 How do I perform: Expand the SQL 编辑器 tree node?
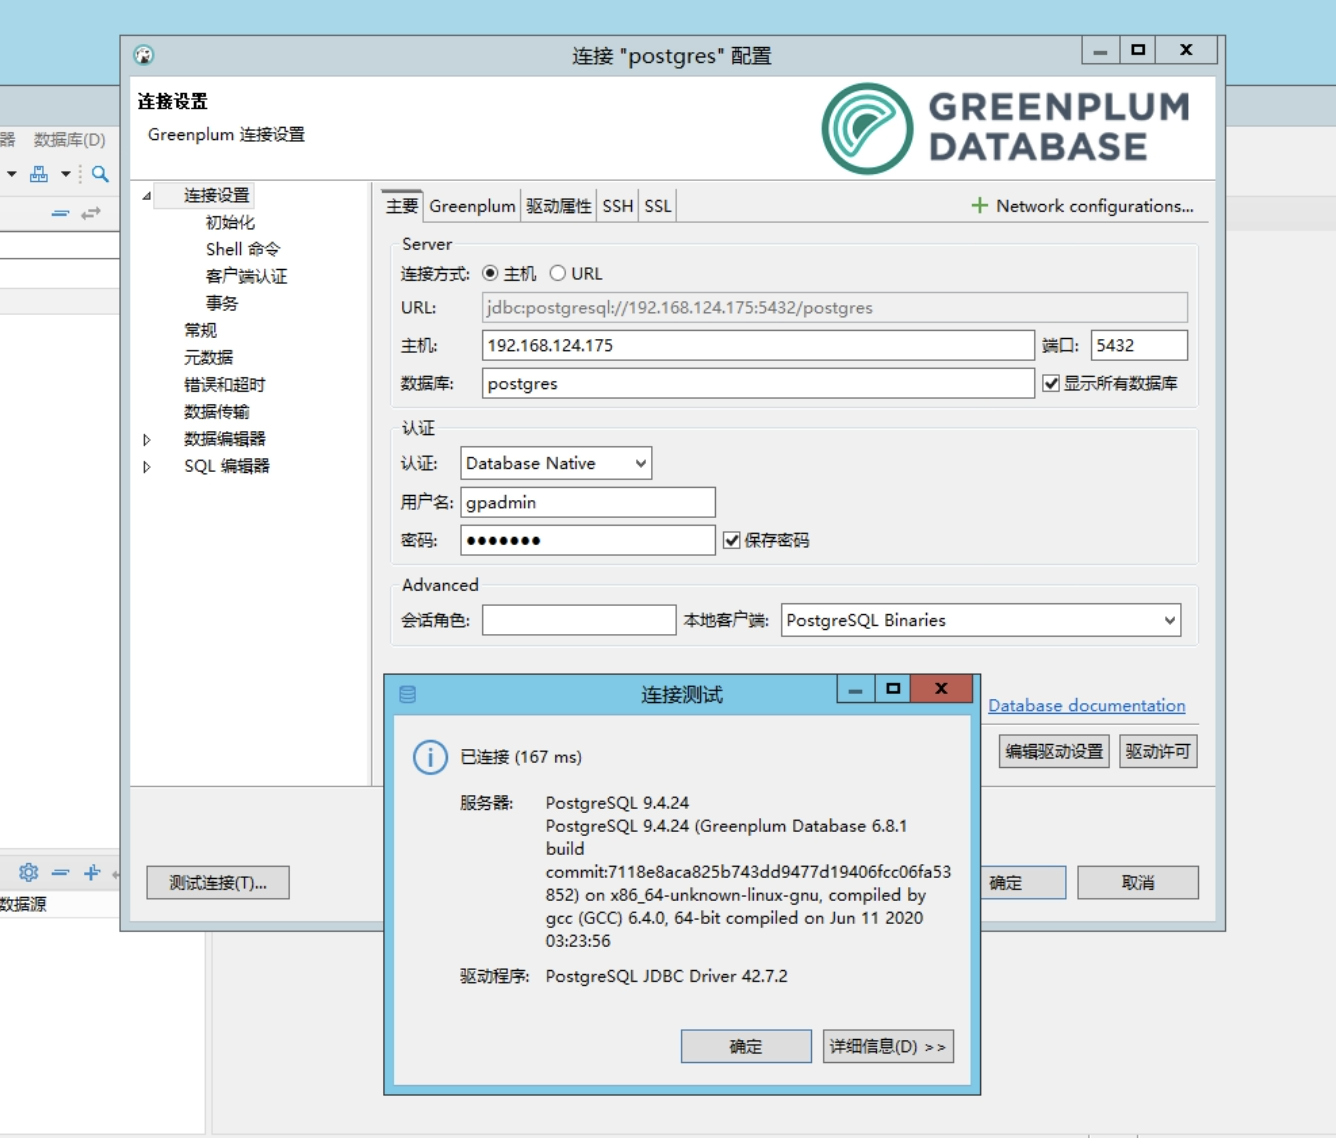point(147,467)
